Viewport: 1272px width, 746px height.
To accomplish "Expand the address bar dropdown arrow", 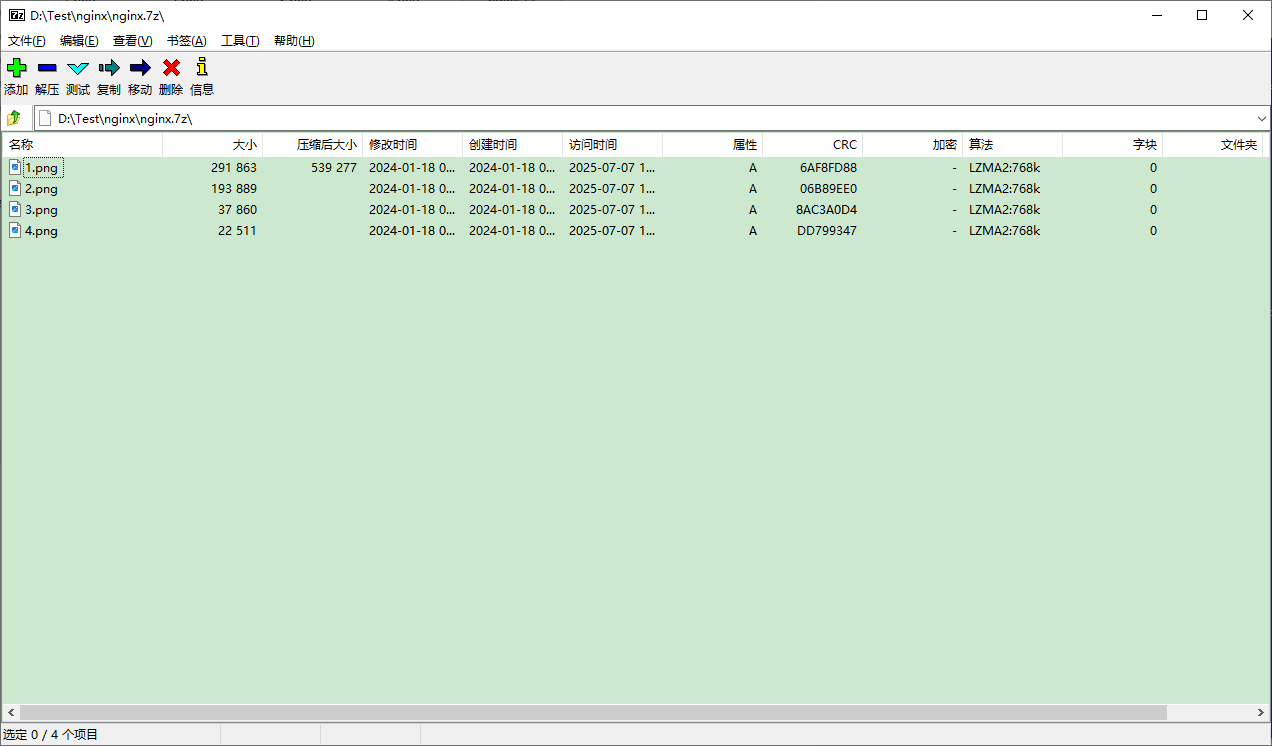I will 1261,118.
